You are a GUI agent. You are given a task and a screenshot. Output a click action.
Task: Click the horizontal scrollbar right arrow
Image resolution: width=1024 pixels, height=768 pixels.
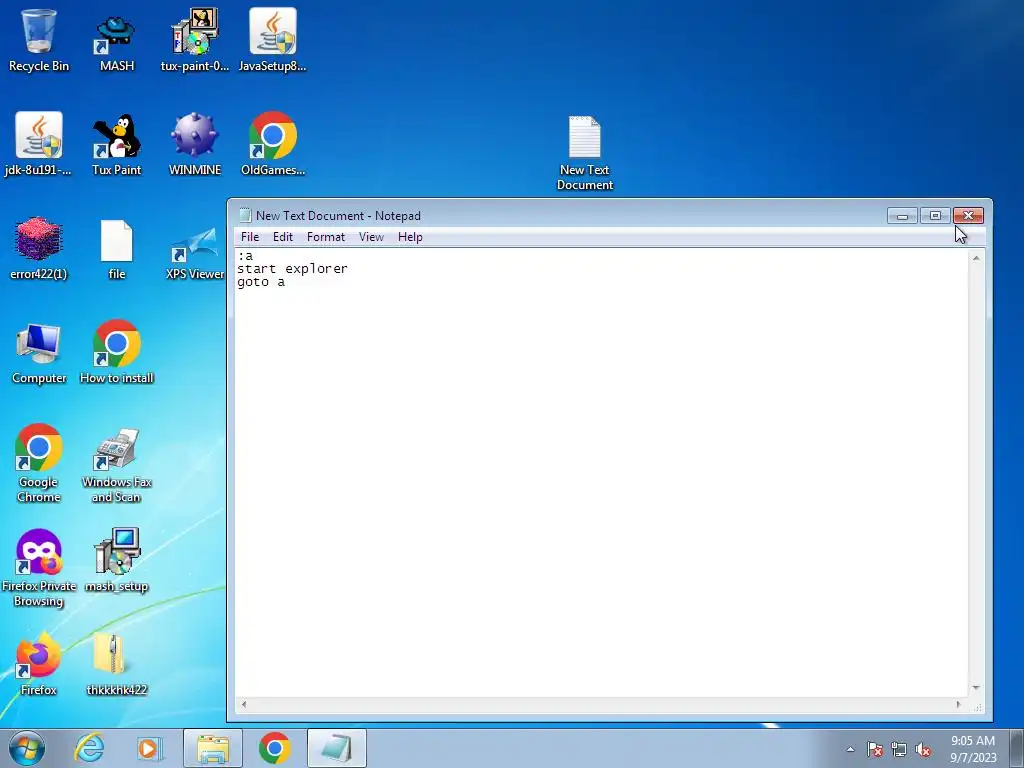coord(959,704)
